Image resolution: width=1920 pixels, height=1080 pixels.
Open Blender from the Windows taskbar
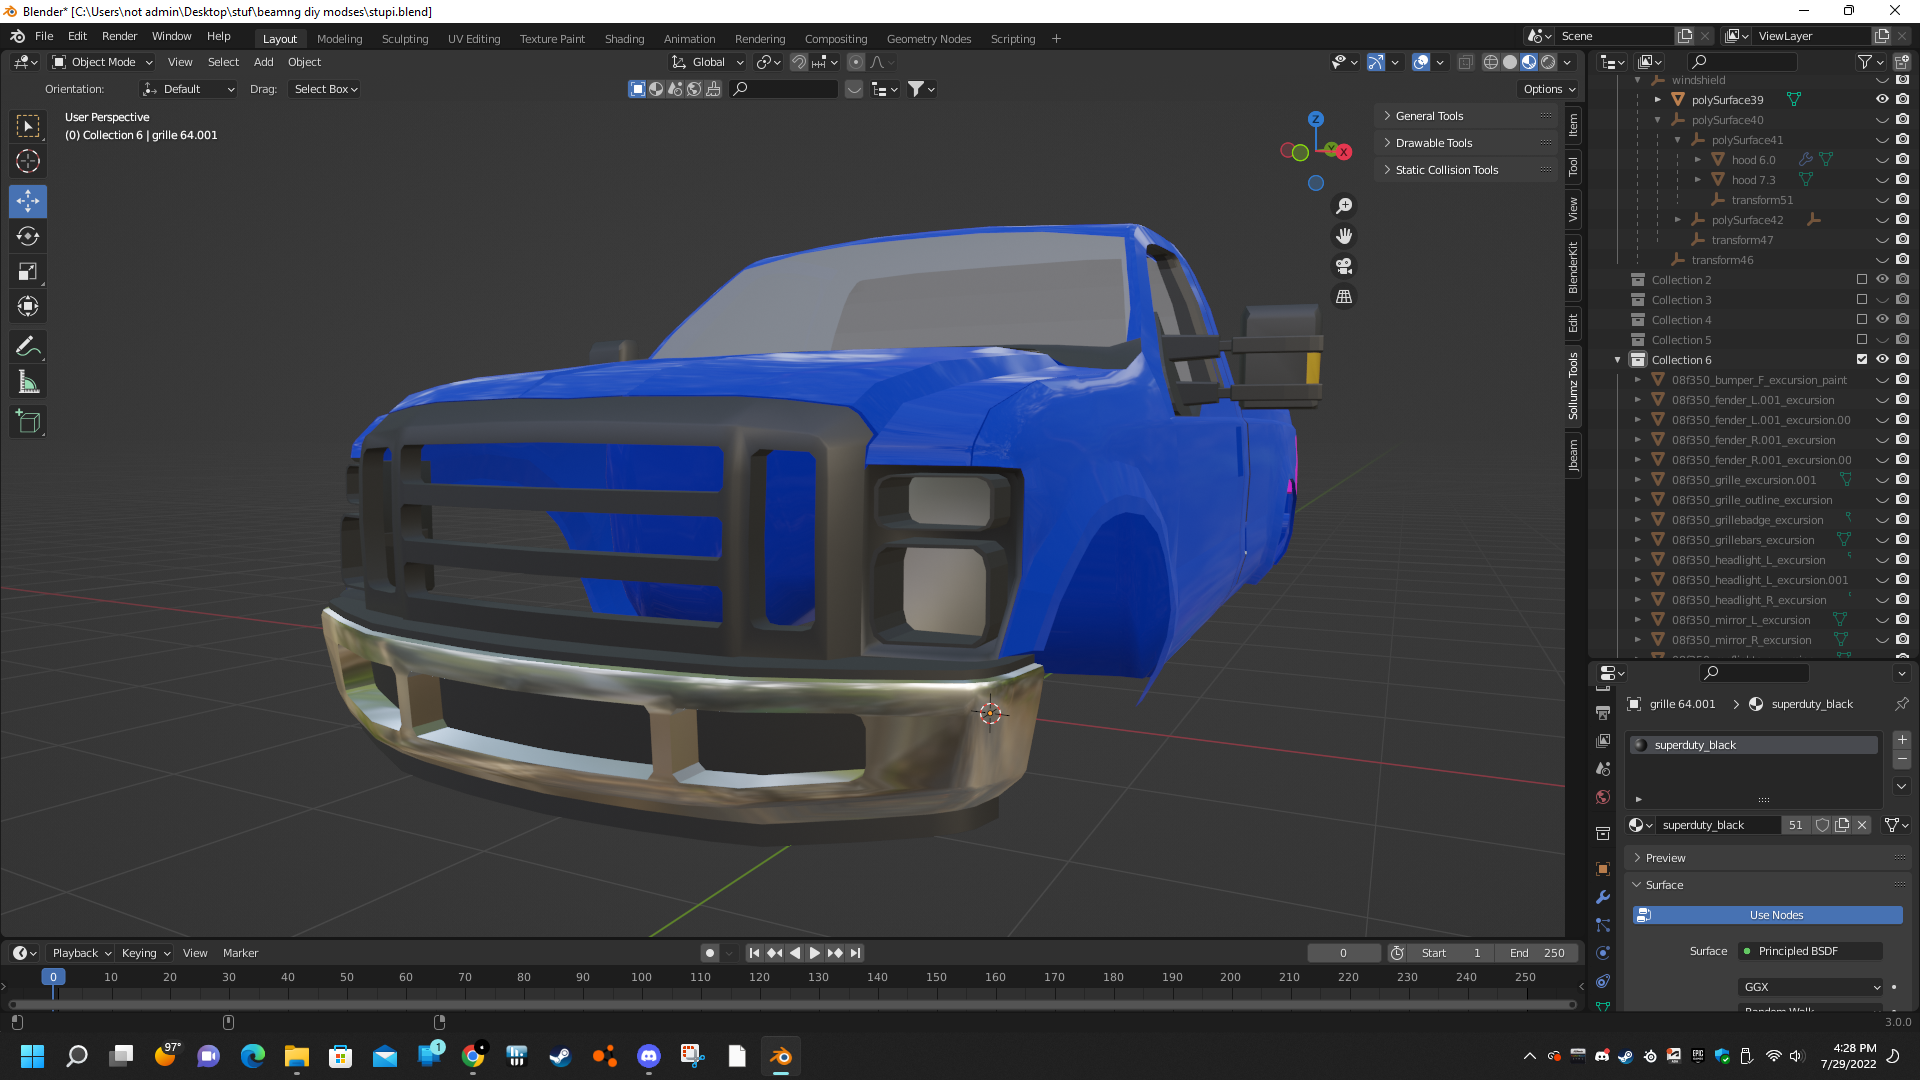(781, 1056)
